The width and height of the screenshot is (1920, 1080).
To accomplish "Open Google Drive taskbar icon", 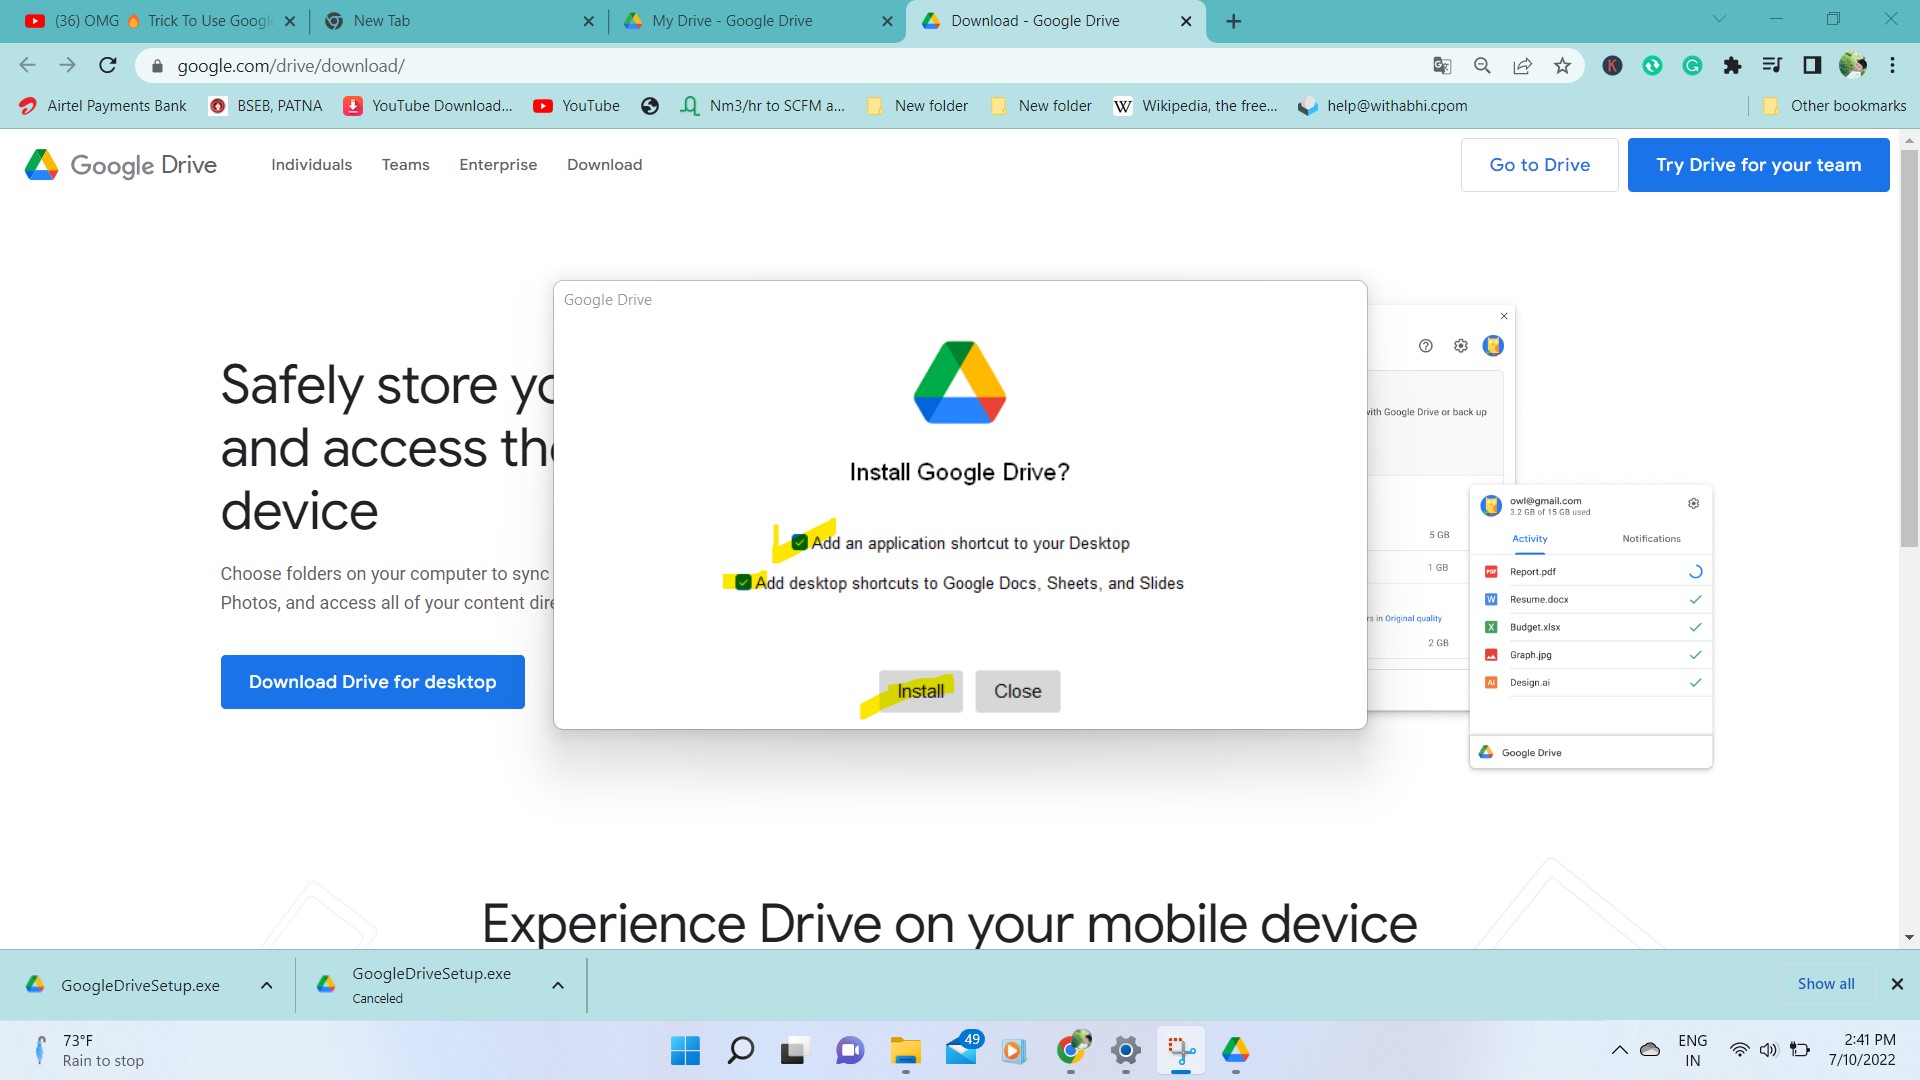I will [1236, 1051].
